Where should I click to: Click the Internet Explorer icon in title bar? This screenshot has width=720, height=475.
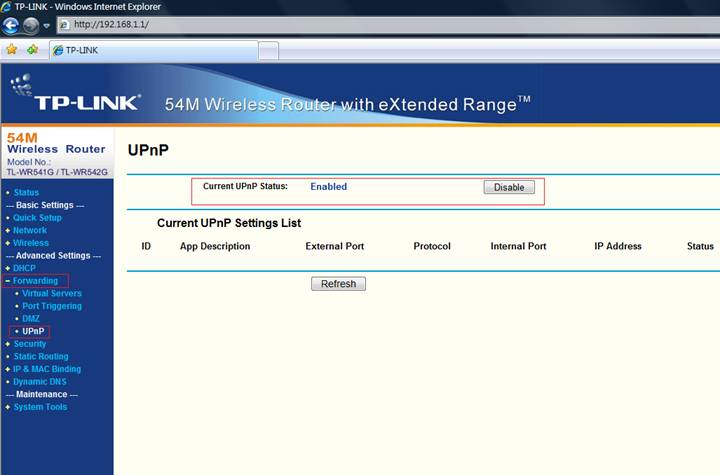point(6,6)
